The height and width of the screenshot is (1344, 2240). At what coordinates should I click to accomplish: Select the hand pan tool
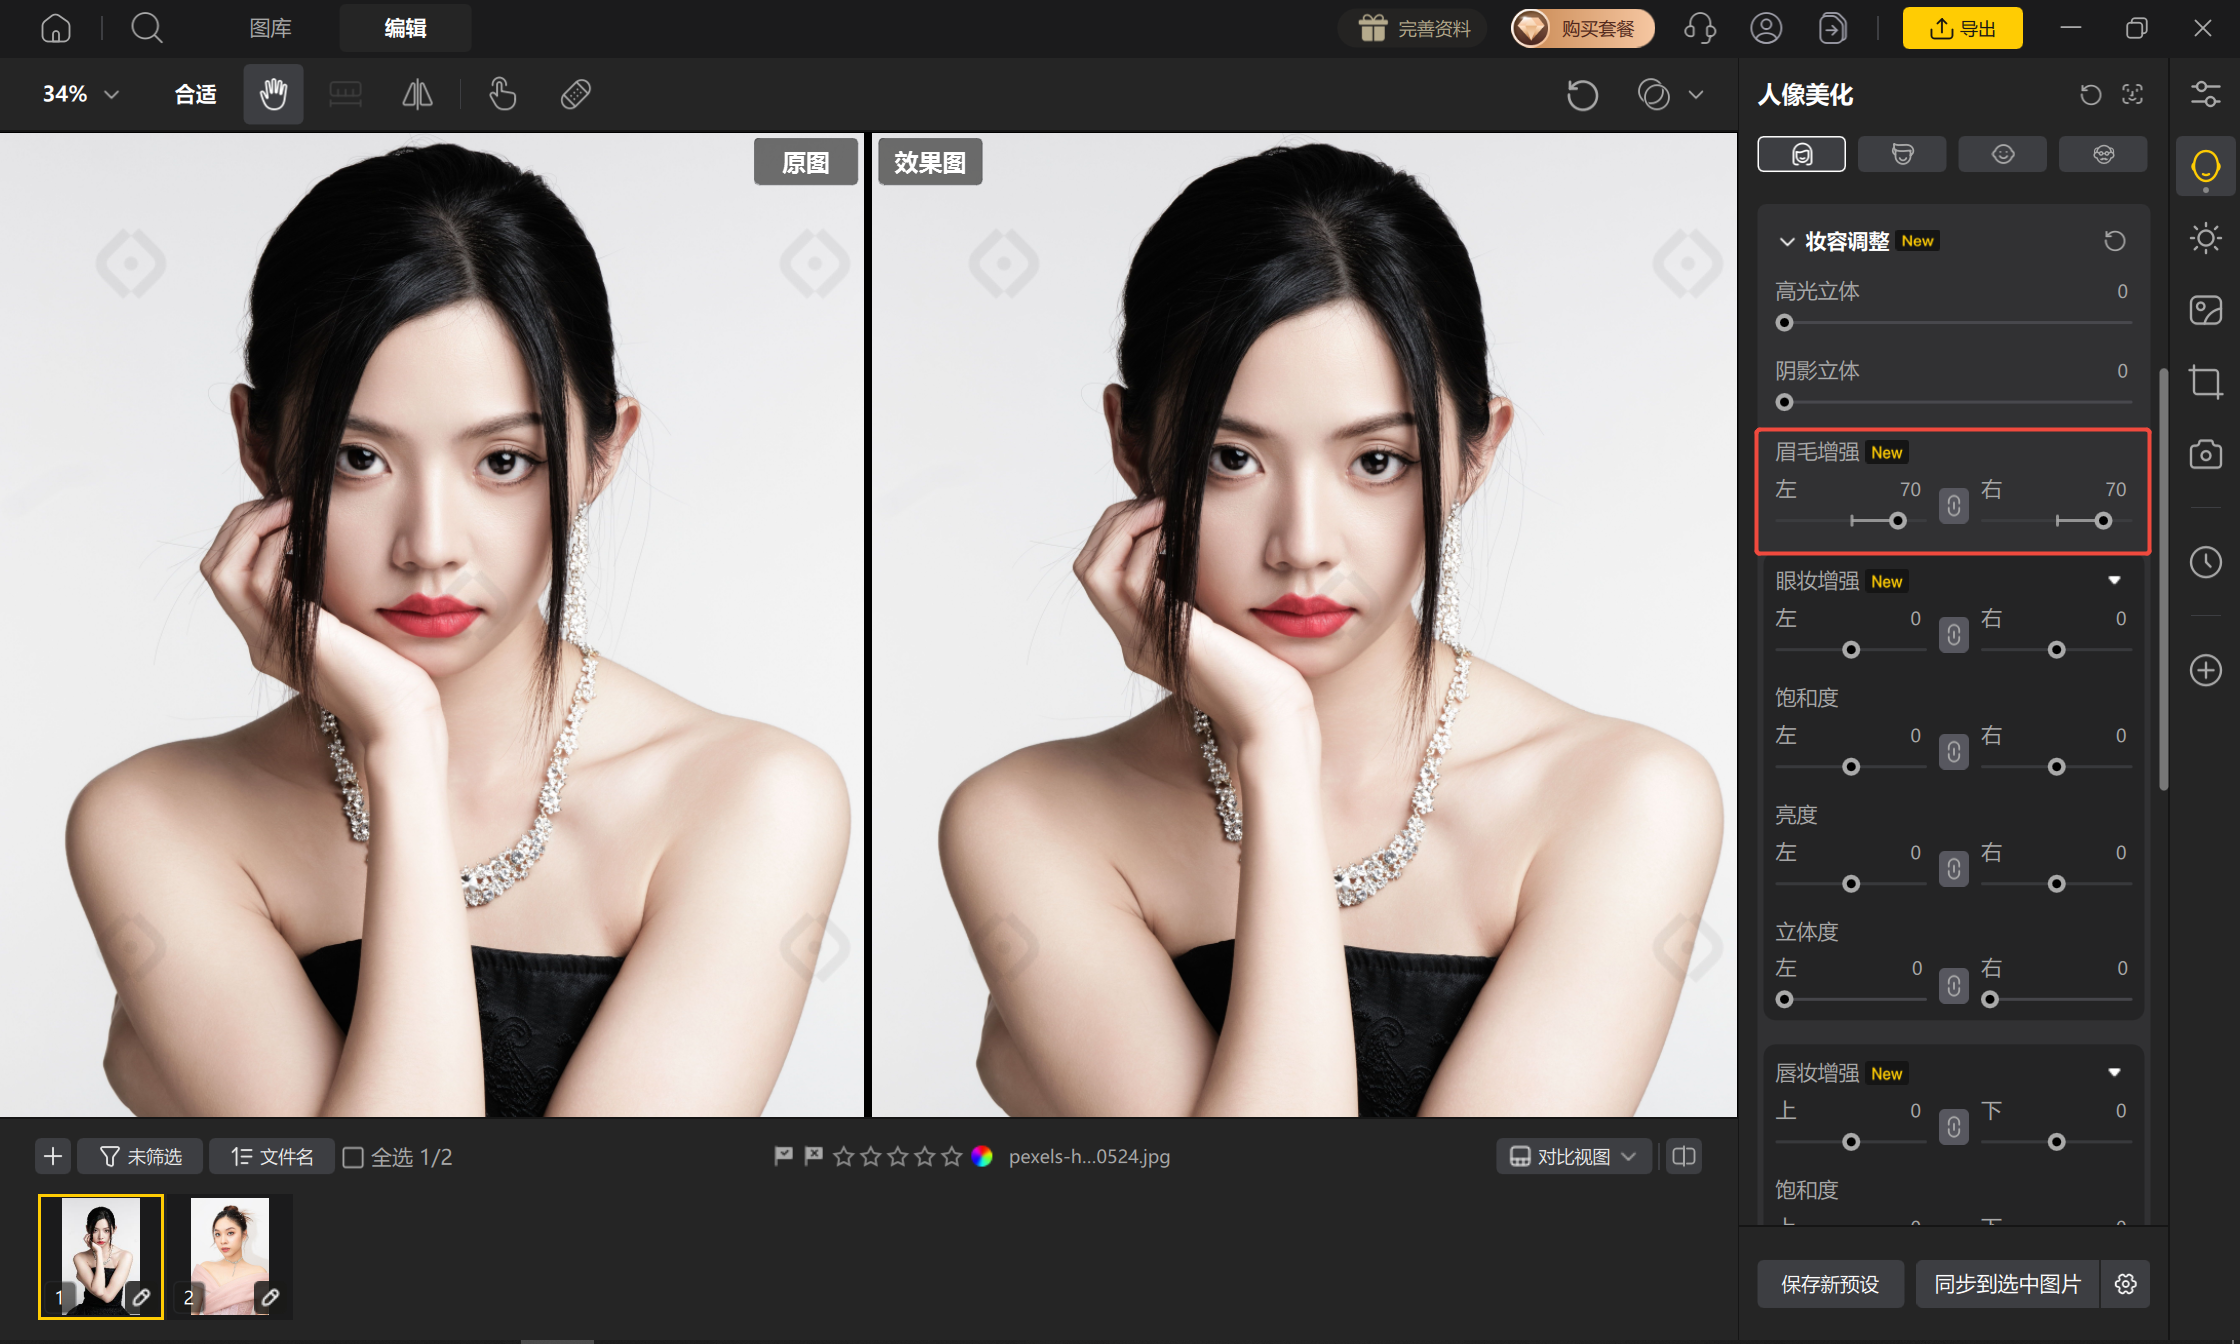pos(273,94)
